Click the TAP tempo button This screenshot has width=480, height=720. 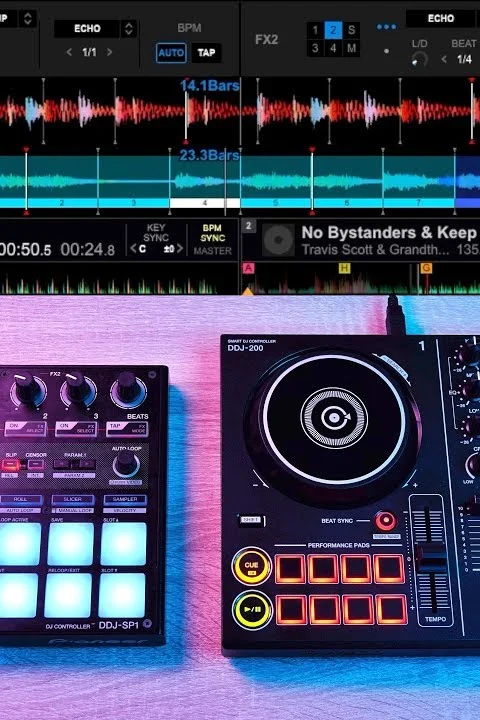pos(206,53)
